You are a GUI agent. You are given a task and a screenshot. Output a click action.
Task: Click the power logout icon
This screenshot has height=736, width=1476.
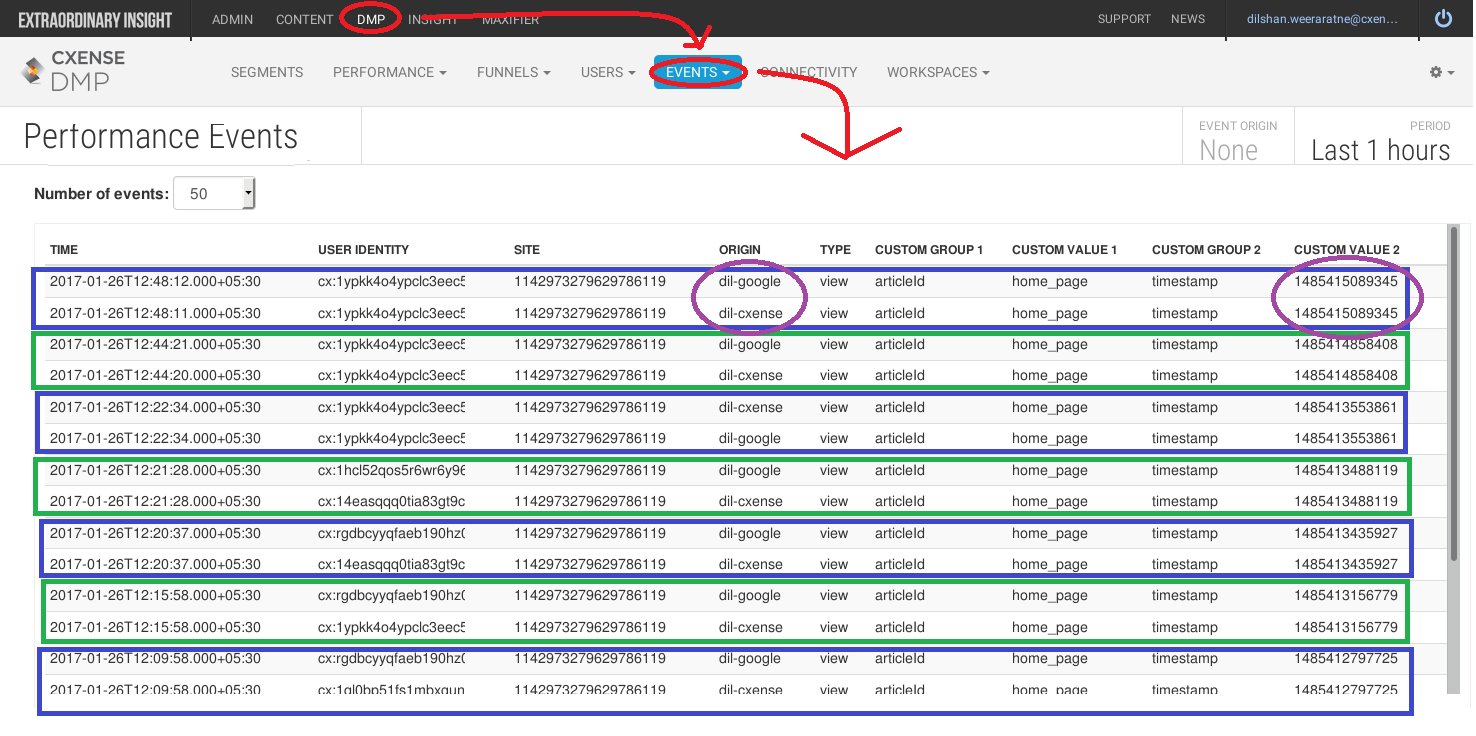click(x=1442, y=19)
